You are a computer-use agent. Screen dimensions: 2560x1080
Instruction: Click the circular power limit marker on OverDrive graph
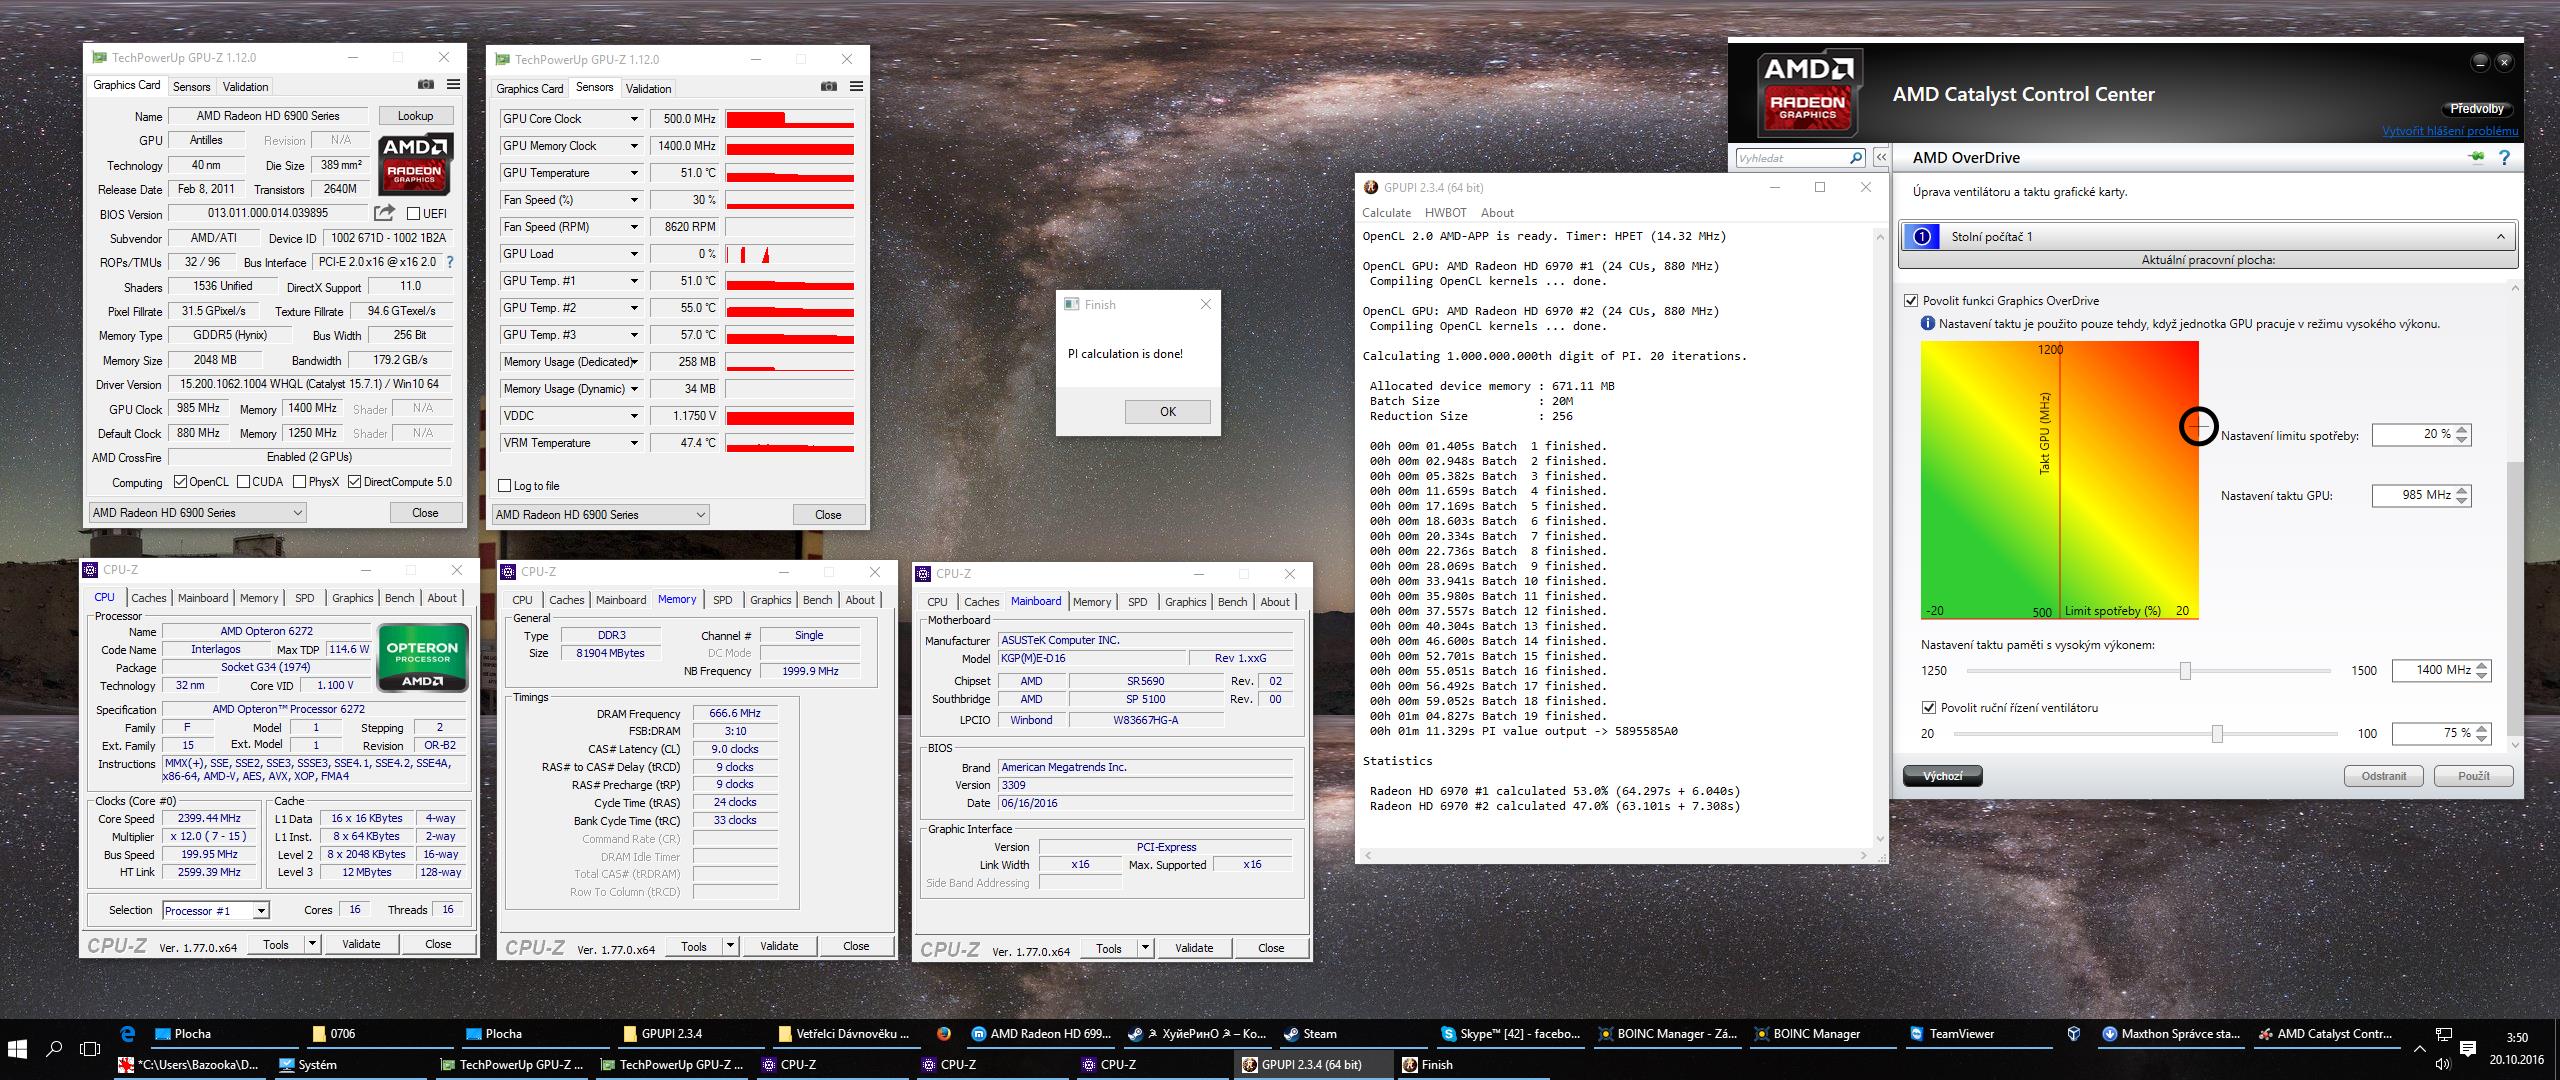(2198, 427)
